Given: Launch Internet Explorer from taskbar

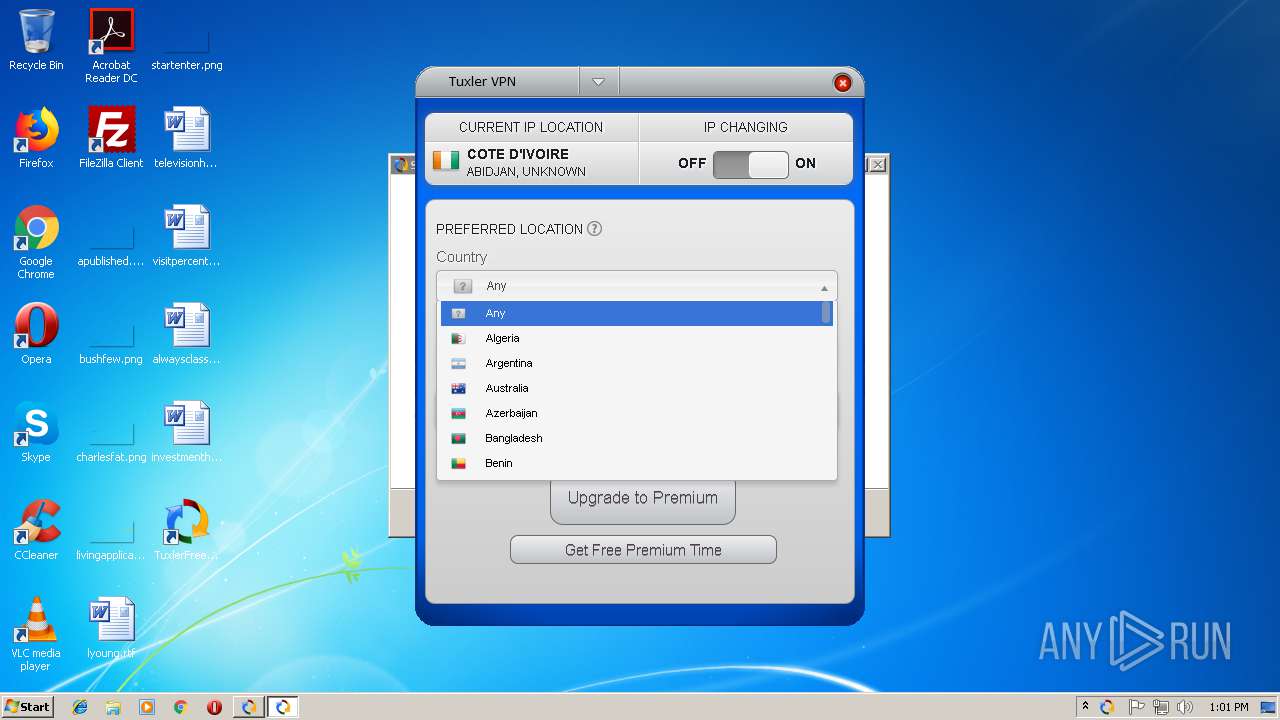Looking at the screenshot, I should [80, 707].
